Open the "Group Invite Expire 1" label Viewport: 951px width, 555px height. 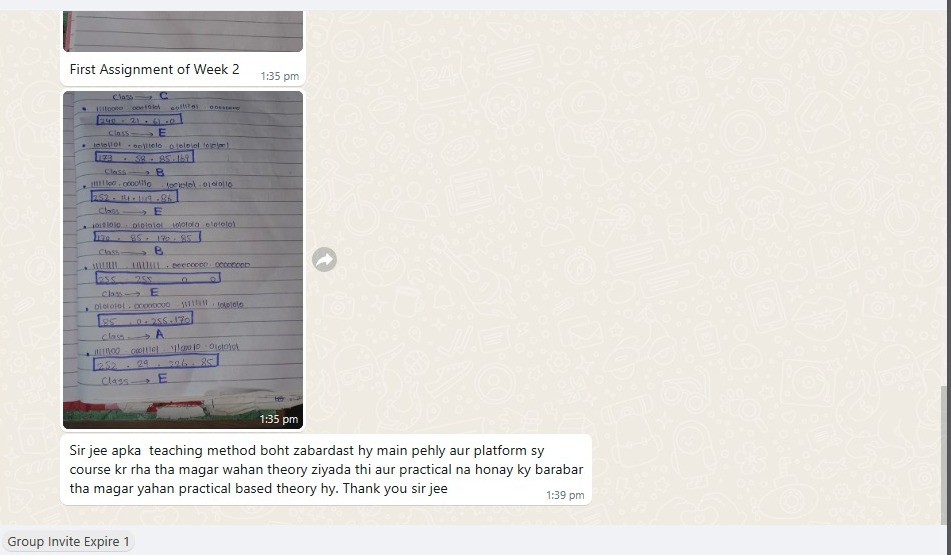click(x=69, y=542)
